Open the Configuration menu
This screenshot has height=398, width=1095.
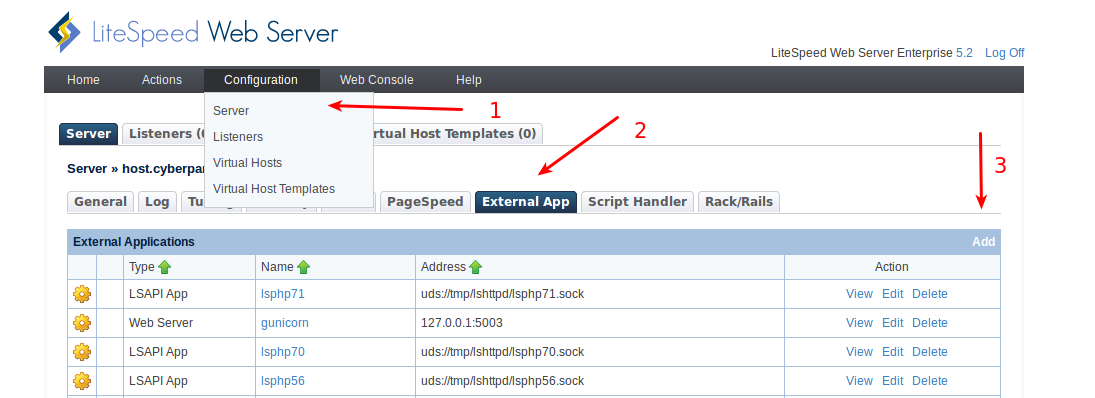(x=261, y=80)
